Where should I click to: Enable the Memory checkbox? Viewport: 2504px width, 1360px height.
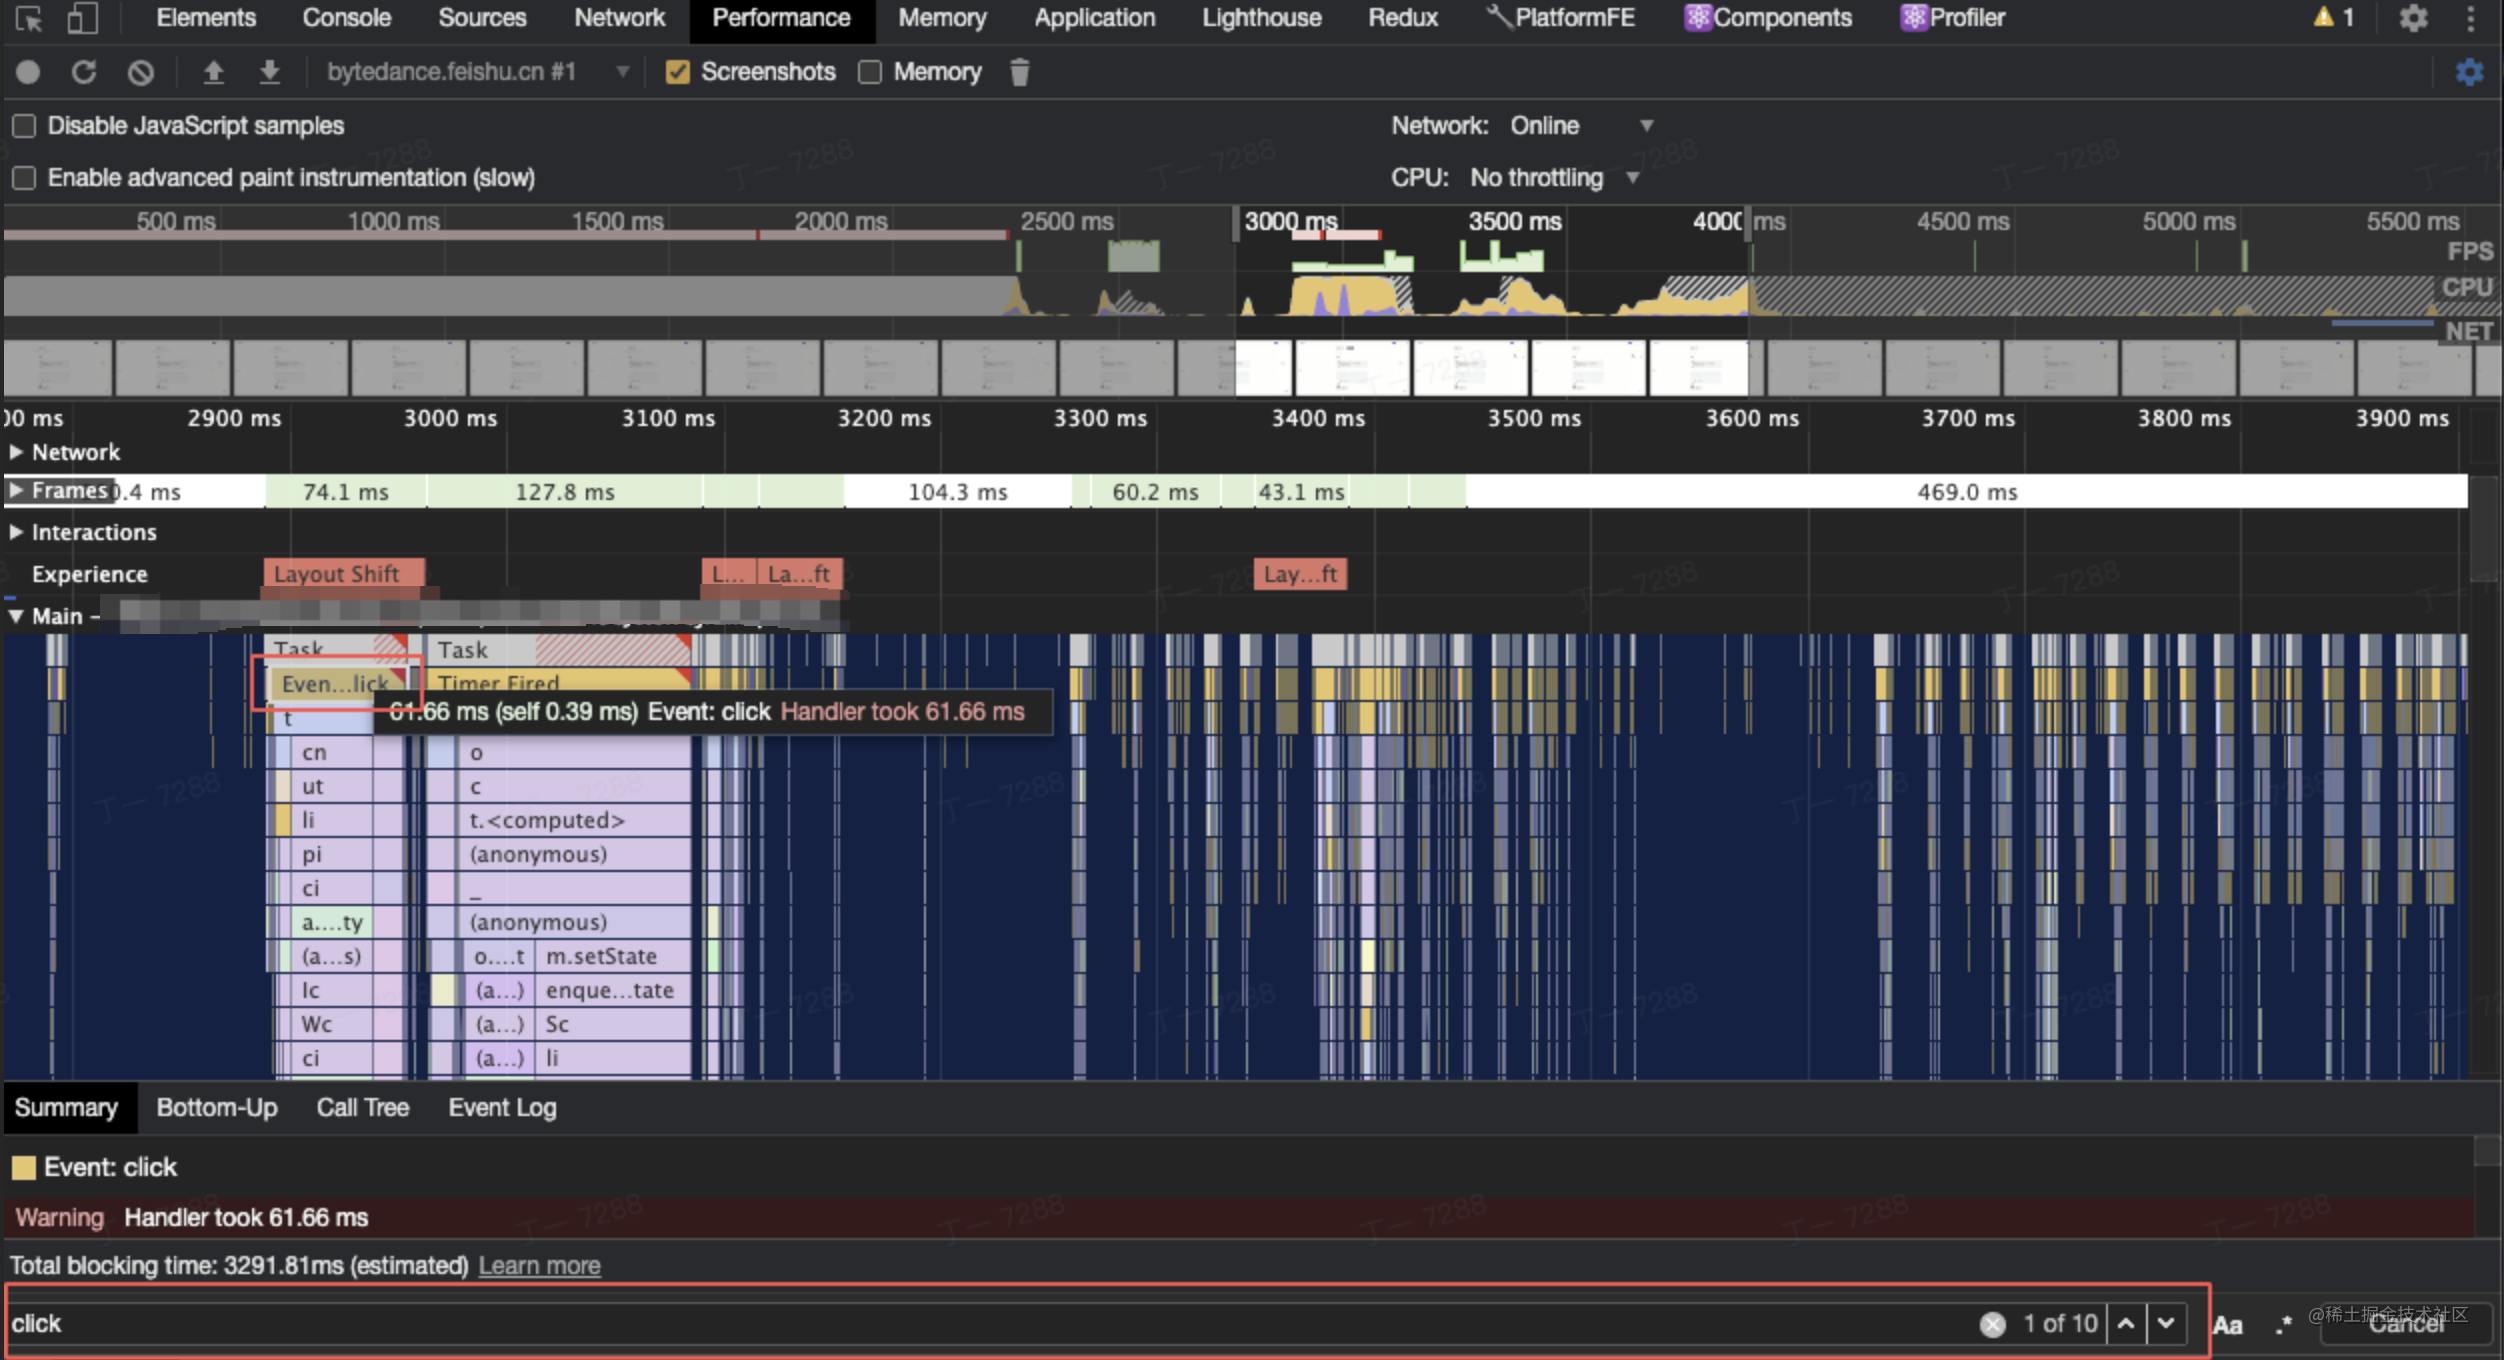pyautogui.click(x=870, y=72)
